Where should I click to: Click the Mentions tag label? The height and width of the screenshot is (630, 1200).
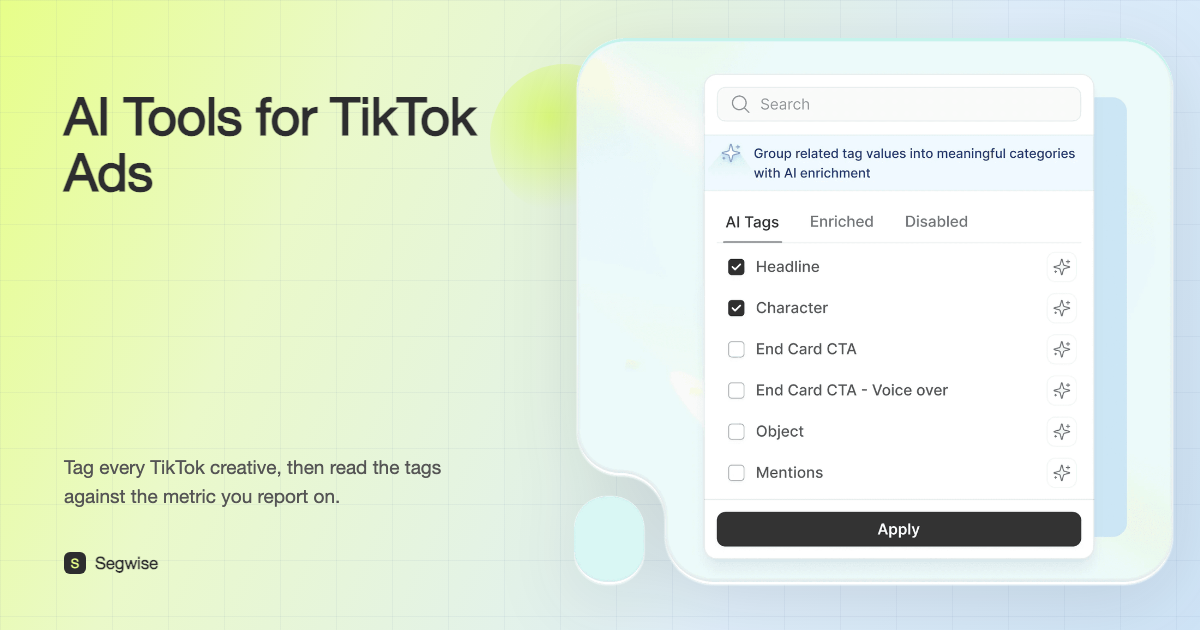[x=790, y=472]
